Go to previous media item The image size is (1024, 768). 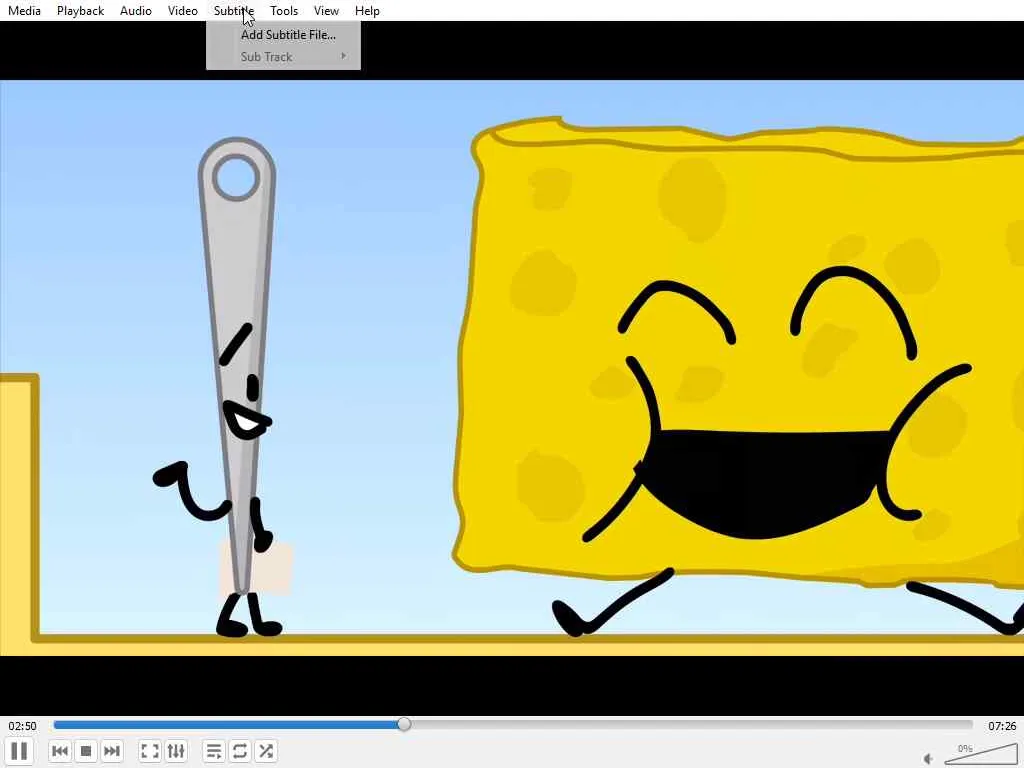(59, 751)
